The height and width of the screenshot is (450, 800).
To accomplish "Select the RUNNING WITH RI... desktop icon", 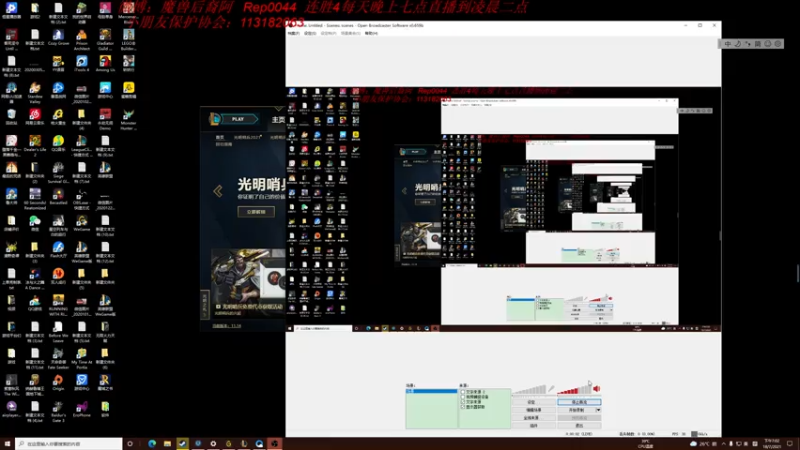I will point(58,305).
